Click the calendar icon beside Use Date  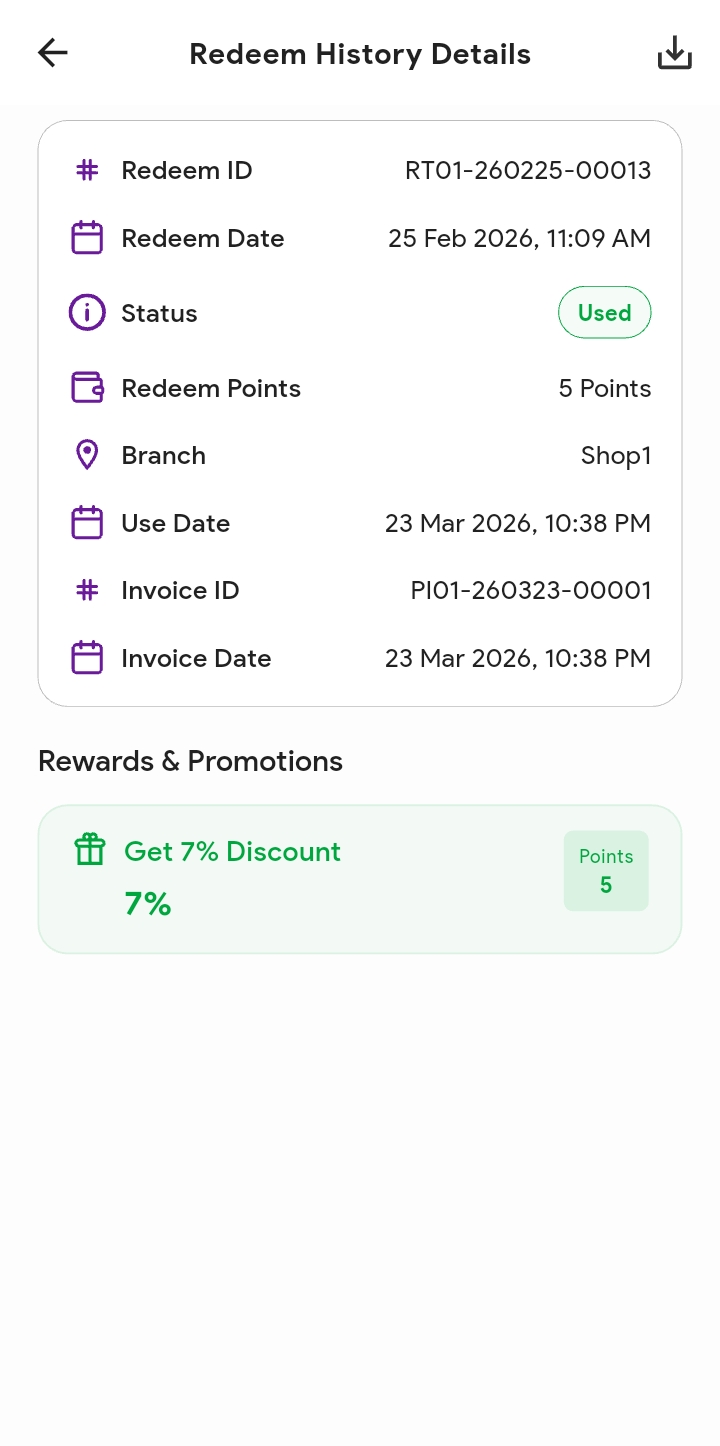pos(88,523)
